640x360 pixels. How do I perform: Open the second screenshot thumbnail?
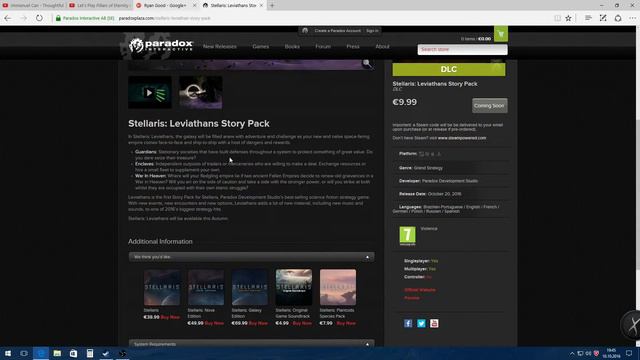[x=201, y=93]
